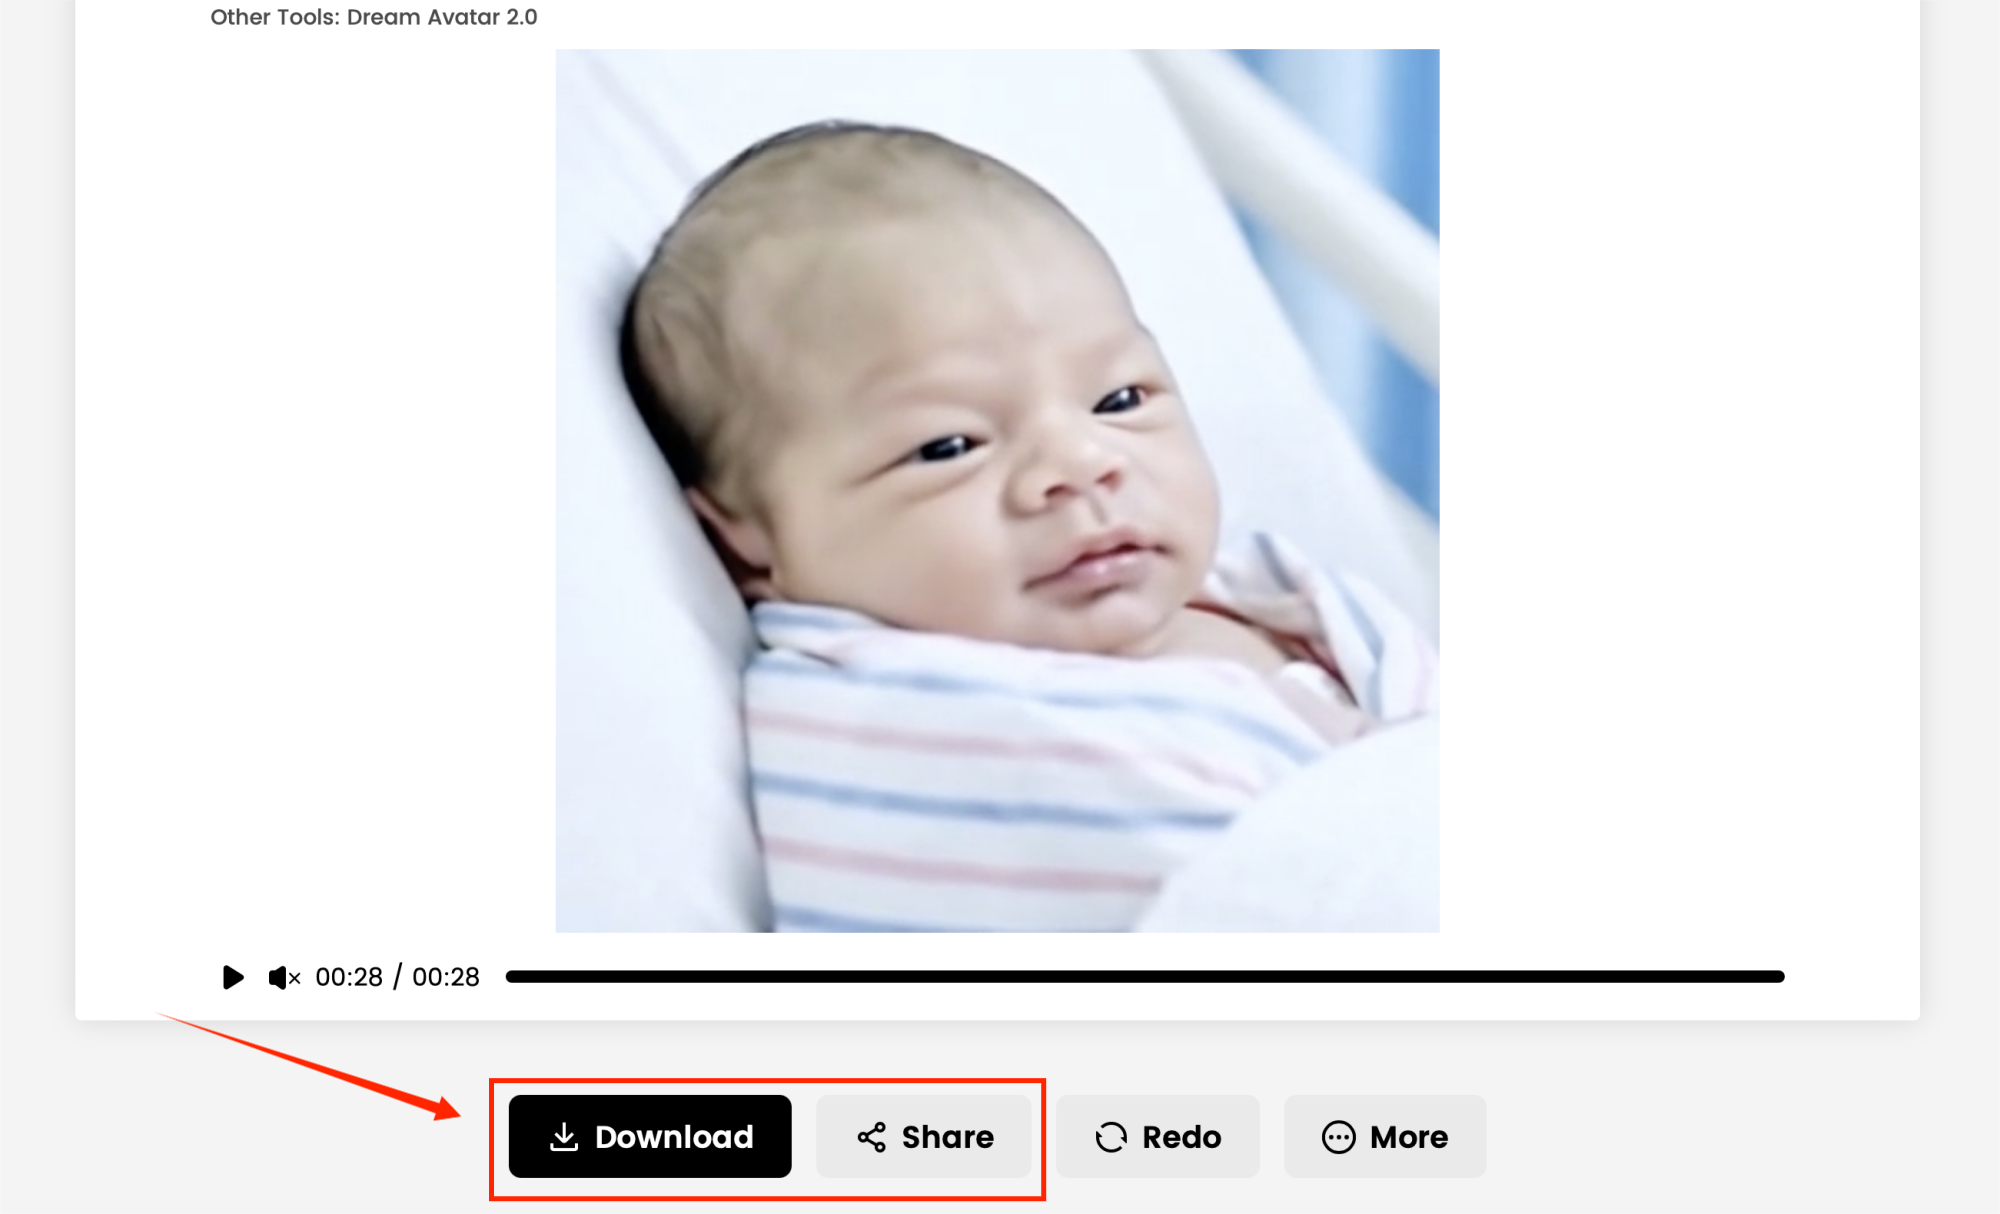Open the More options button

click(x=1385, y=1136)
